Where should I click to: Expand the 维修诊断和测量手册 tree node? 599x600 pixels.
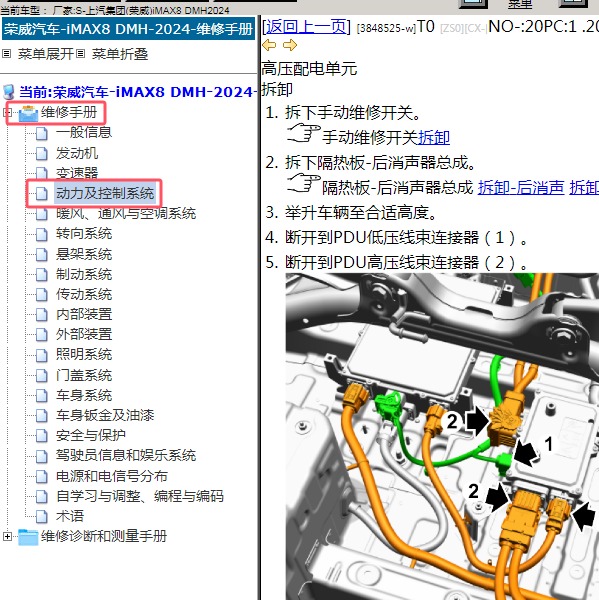[x=7, y=536]
